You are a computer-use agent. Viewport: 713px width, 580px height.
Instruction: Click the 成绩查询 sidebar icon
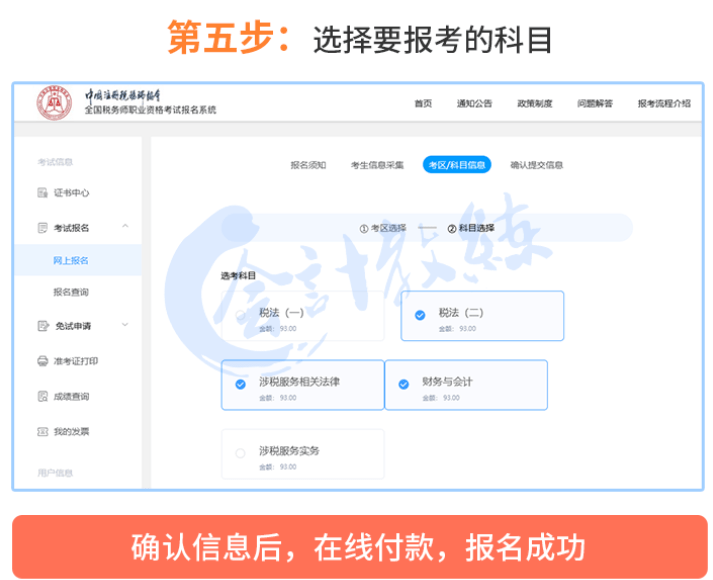pos(43,397)
